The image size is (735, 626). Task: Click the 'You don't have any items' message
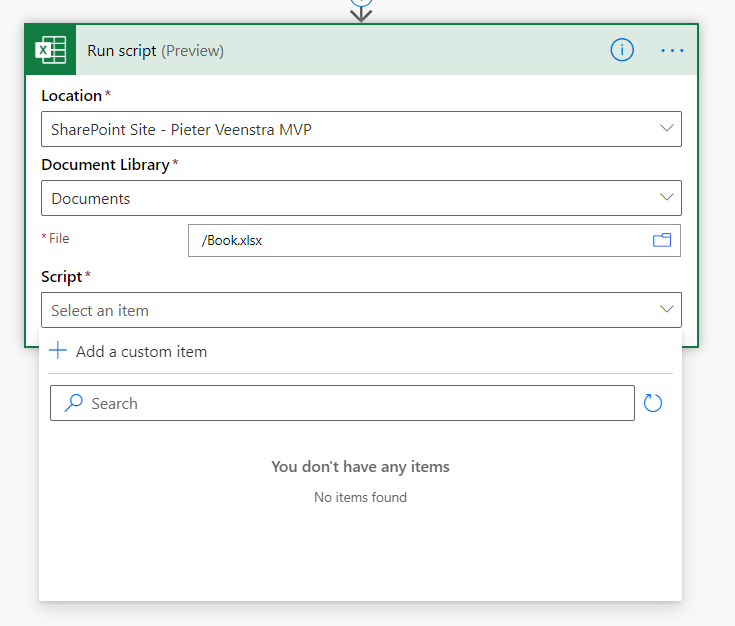[360, 467]
